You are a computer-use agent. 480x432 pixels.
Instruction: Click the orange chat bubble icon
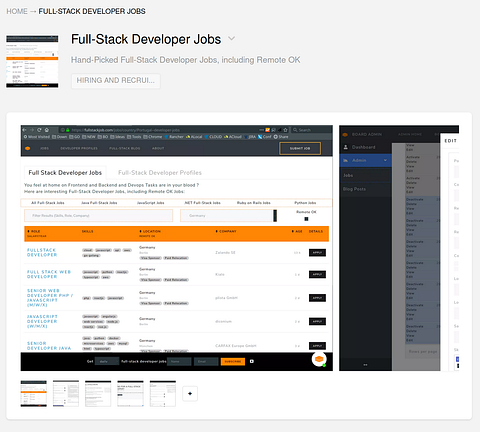319,359
